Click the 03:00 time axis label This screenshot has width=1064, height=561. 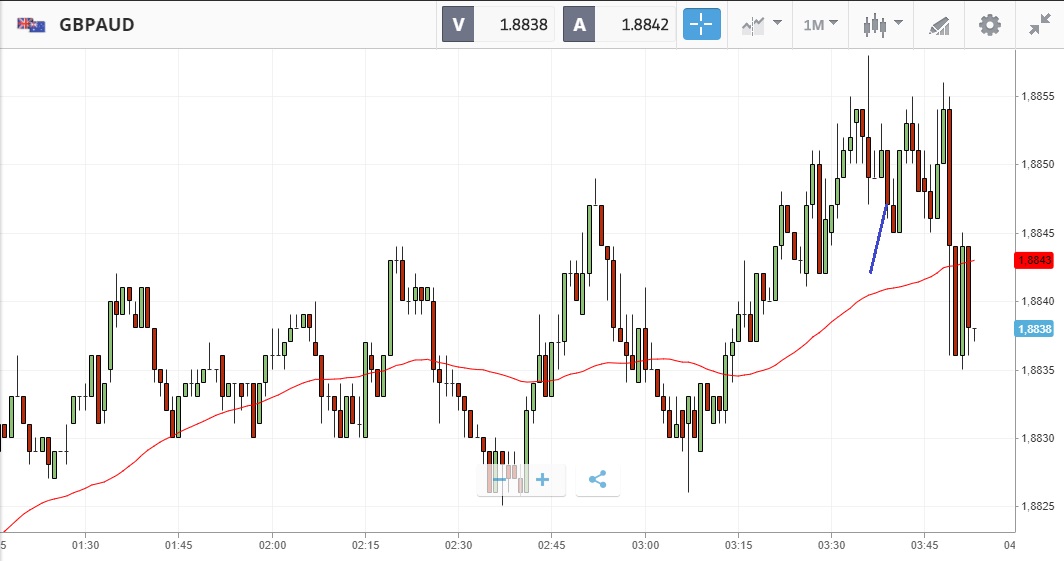point(645,545)
